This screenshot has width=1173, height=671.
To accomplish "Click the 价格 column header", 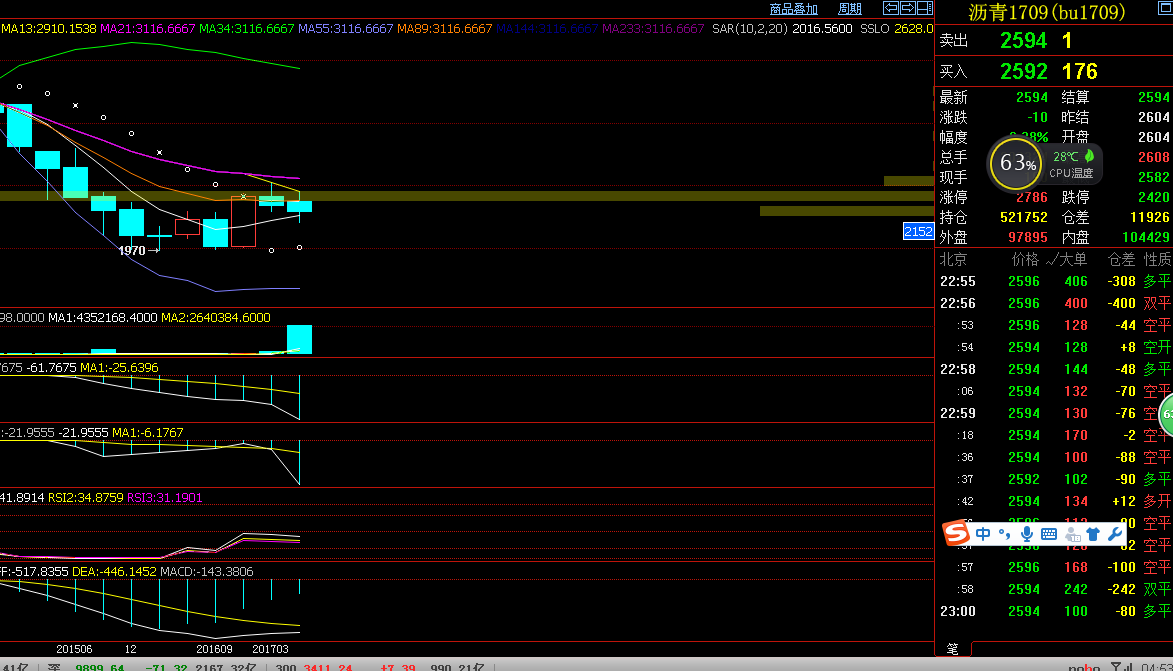I will point(1025,259).
